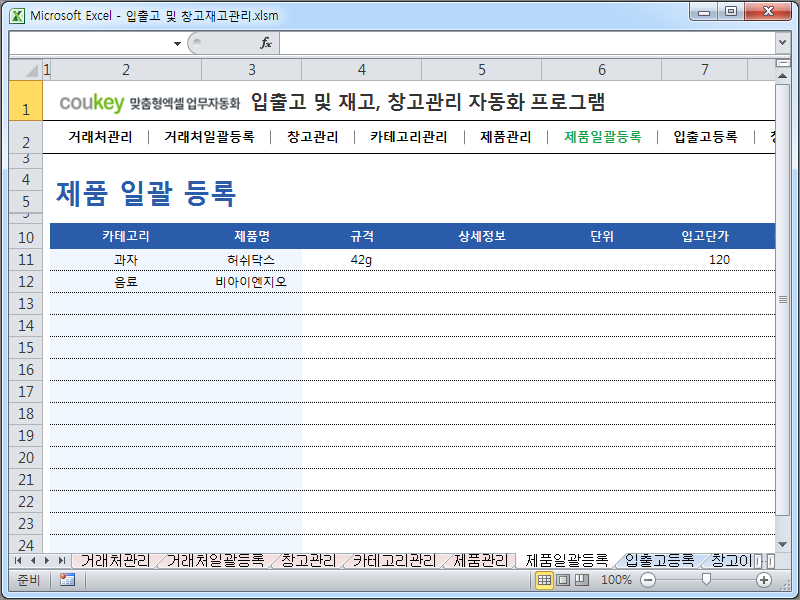Open the 카테고리관리 sheet tab
800x600 pixels.
[x=394, y=561]
